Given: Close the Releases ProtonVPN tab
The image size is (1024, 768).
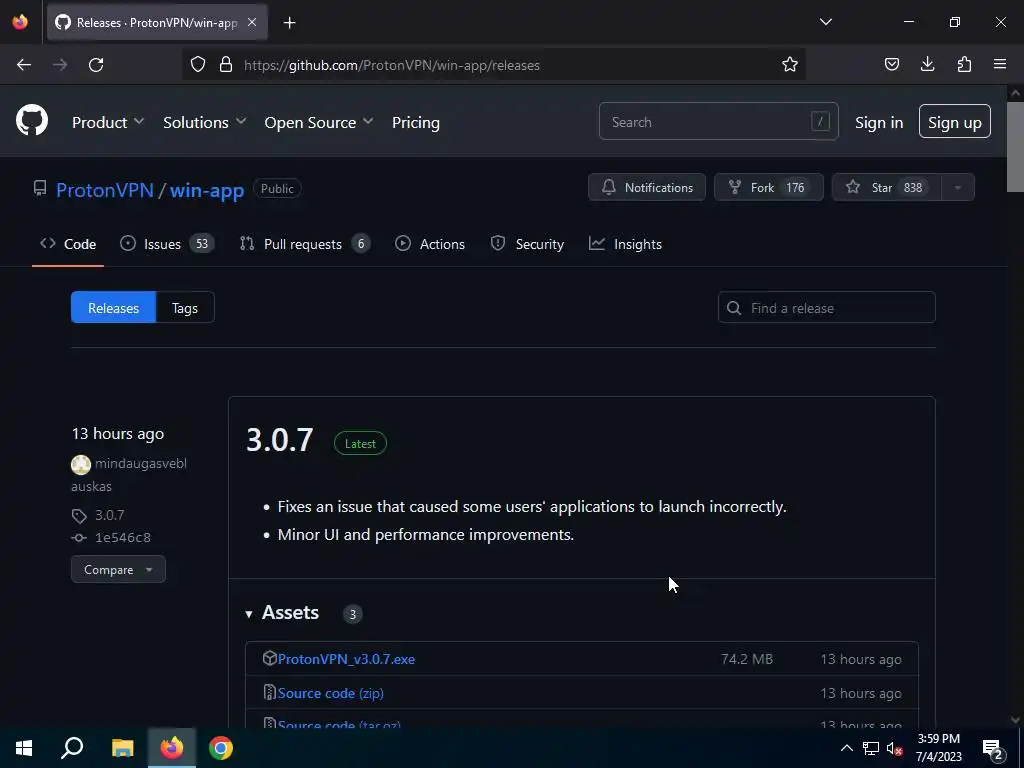Looking at the screenshot, I should (252, 22).
